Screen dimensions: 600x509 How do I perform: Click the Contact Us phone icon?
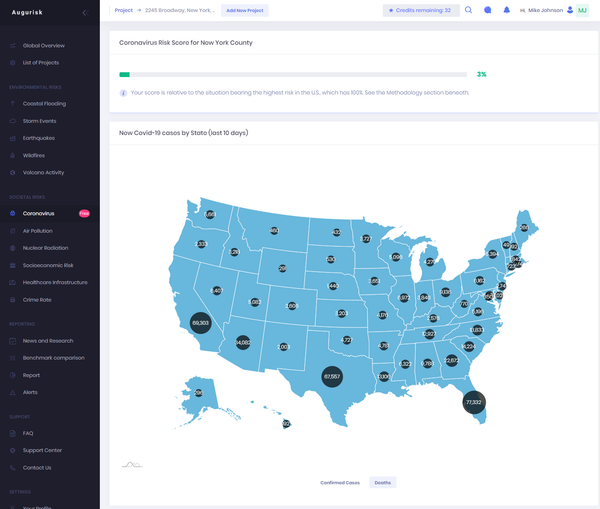click(13, 468)
